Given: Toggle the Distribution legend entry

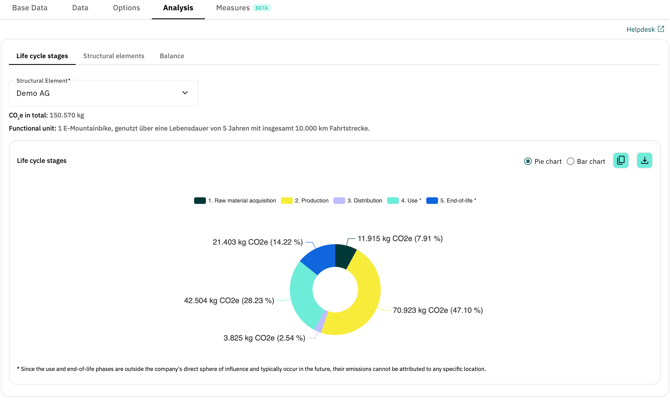Looking at the screenshot, I should pos(358,201).
